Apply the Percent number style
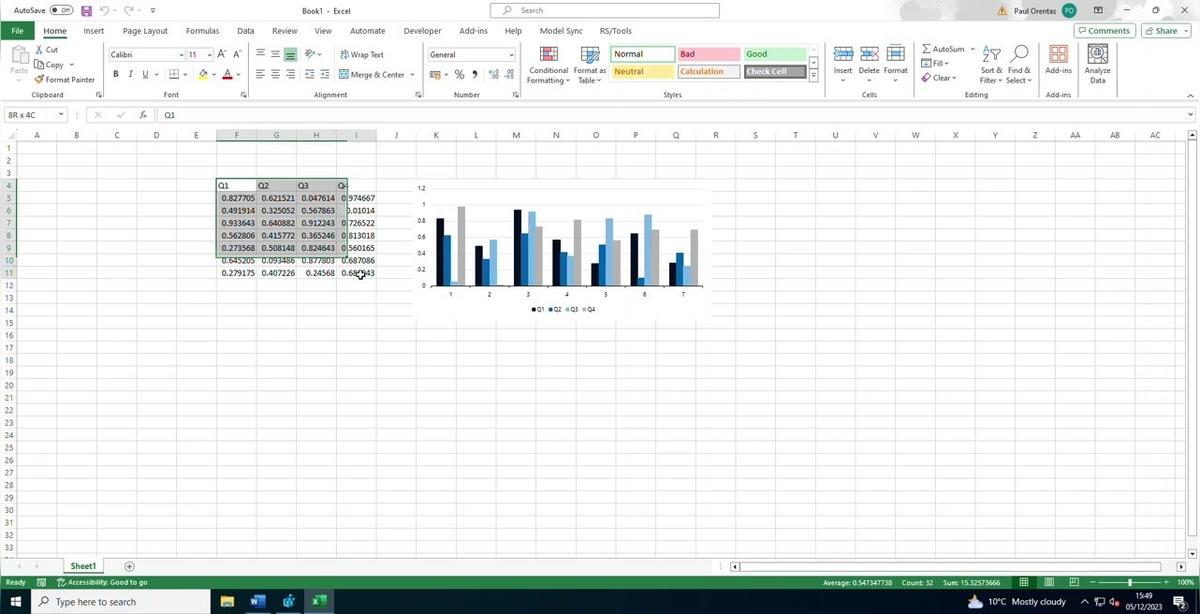The image size is (1200, 614). pos(459,73)
